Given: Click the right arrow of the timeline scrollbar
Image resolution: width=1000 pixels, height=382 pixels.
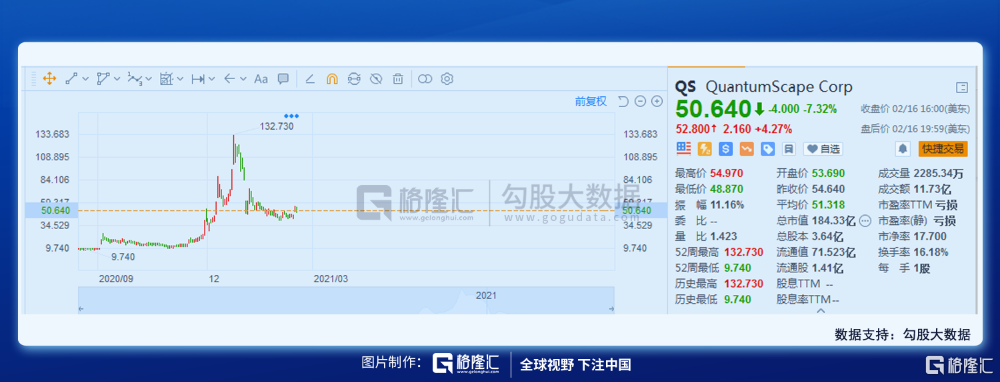Looking at the screenshot, I should 611,309.
